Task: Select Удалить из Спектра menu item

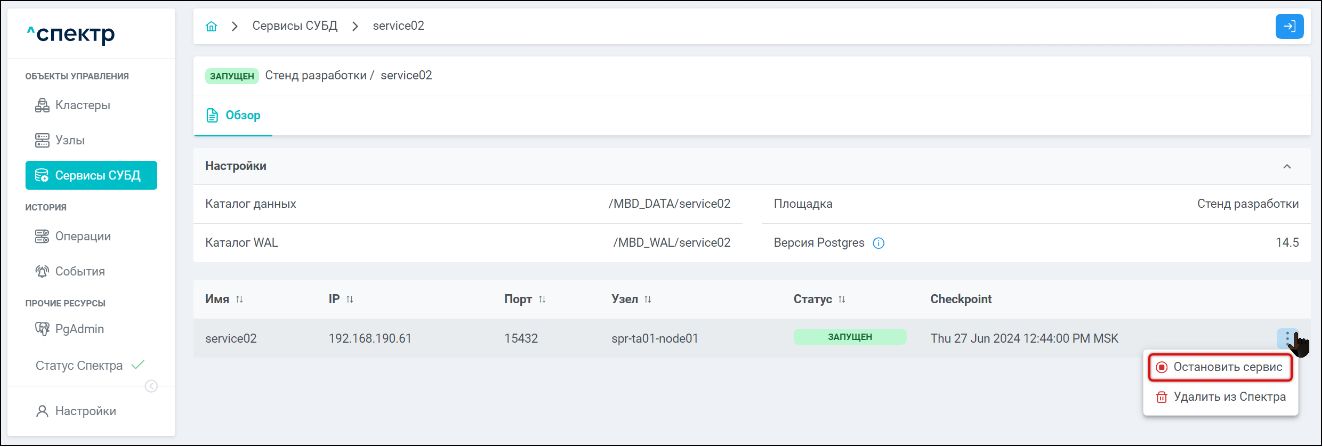Action: click(1222, 397)
